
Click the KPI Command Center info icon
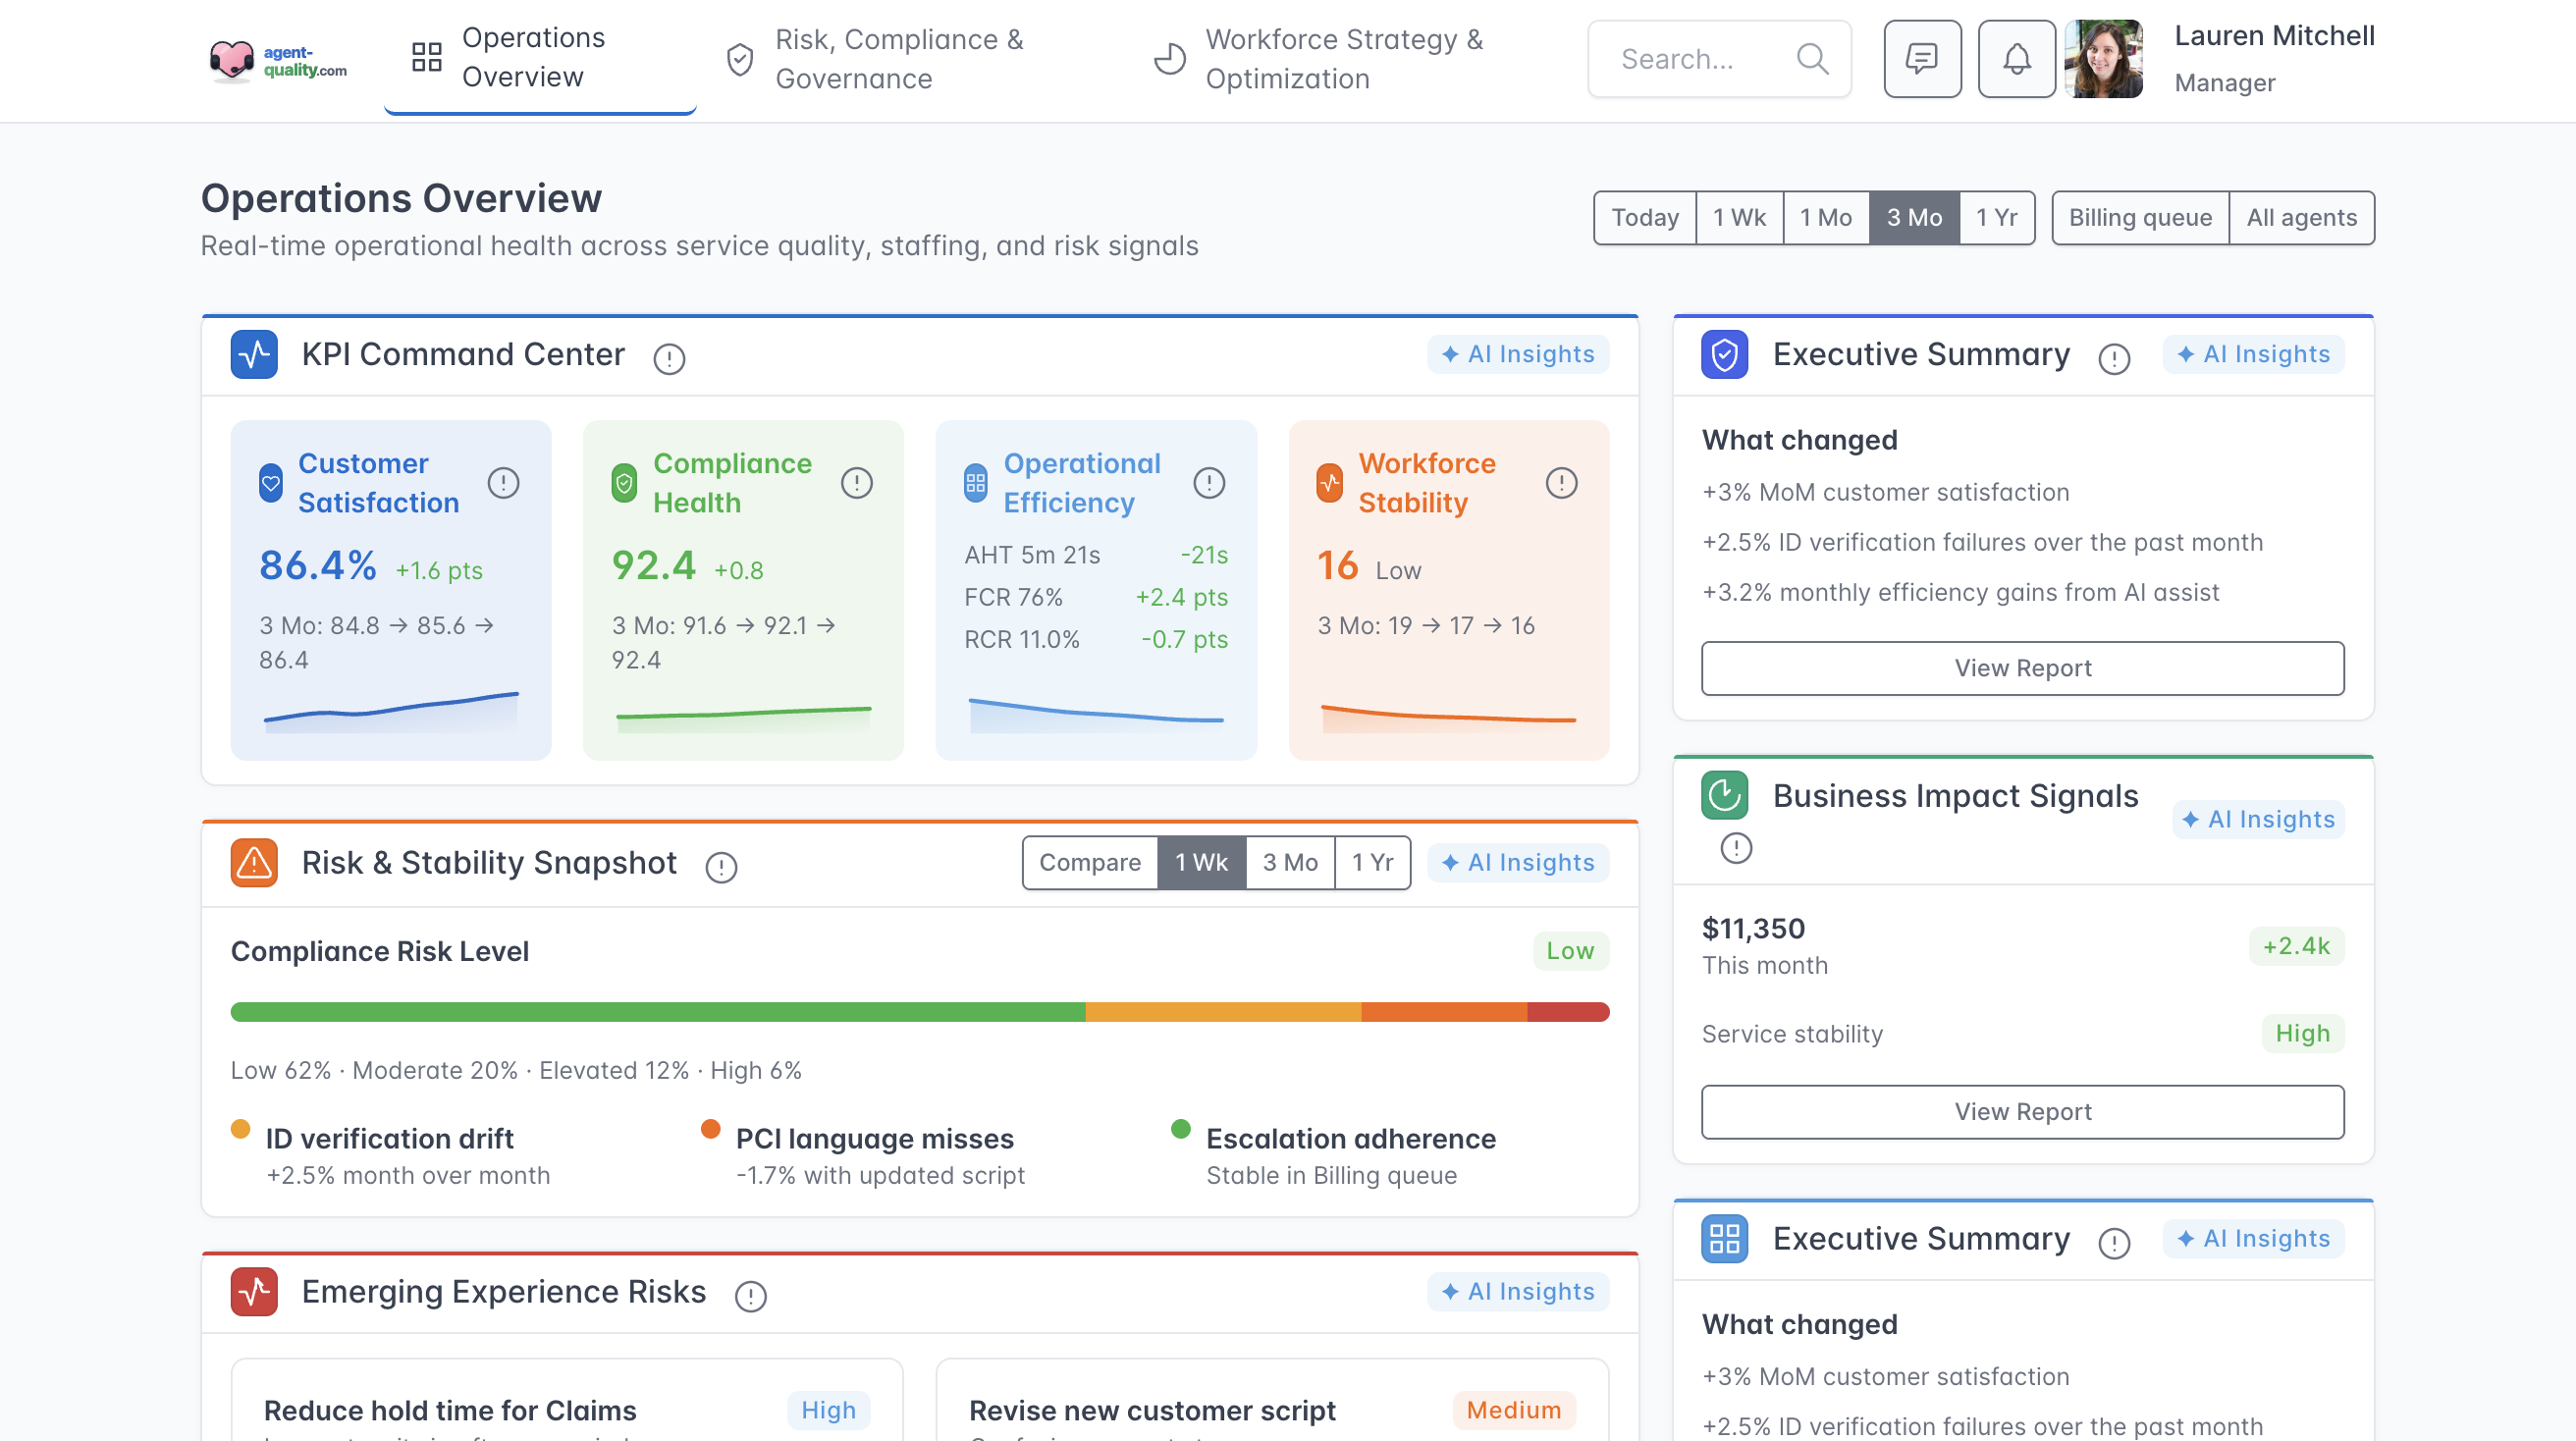pos(669,358)
